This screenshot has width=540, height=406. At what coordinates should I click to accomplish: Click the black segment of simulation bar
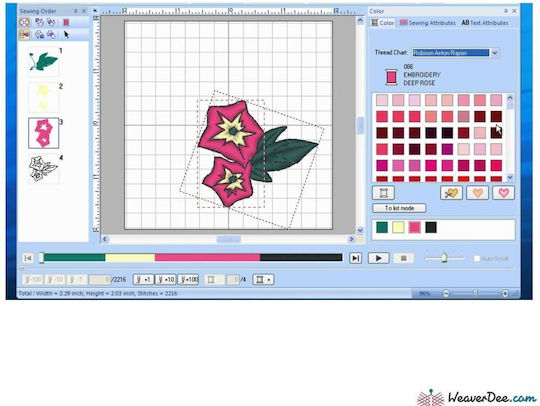(x=301, y=258)
